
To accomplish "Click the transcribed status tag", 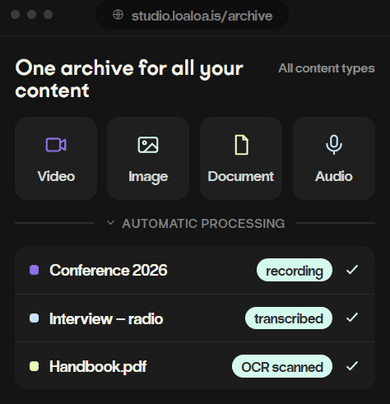I will 289,318.
